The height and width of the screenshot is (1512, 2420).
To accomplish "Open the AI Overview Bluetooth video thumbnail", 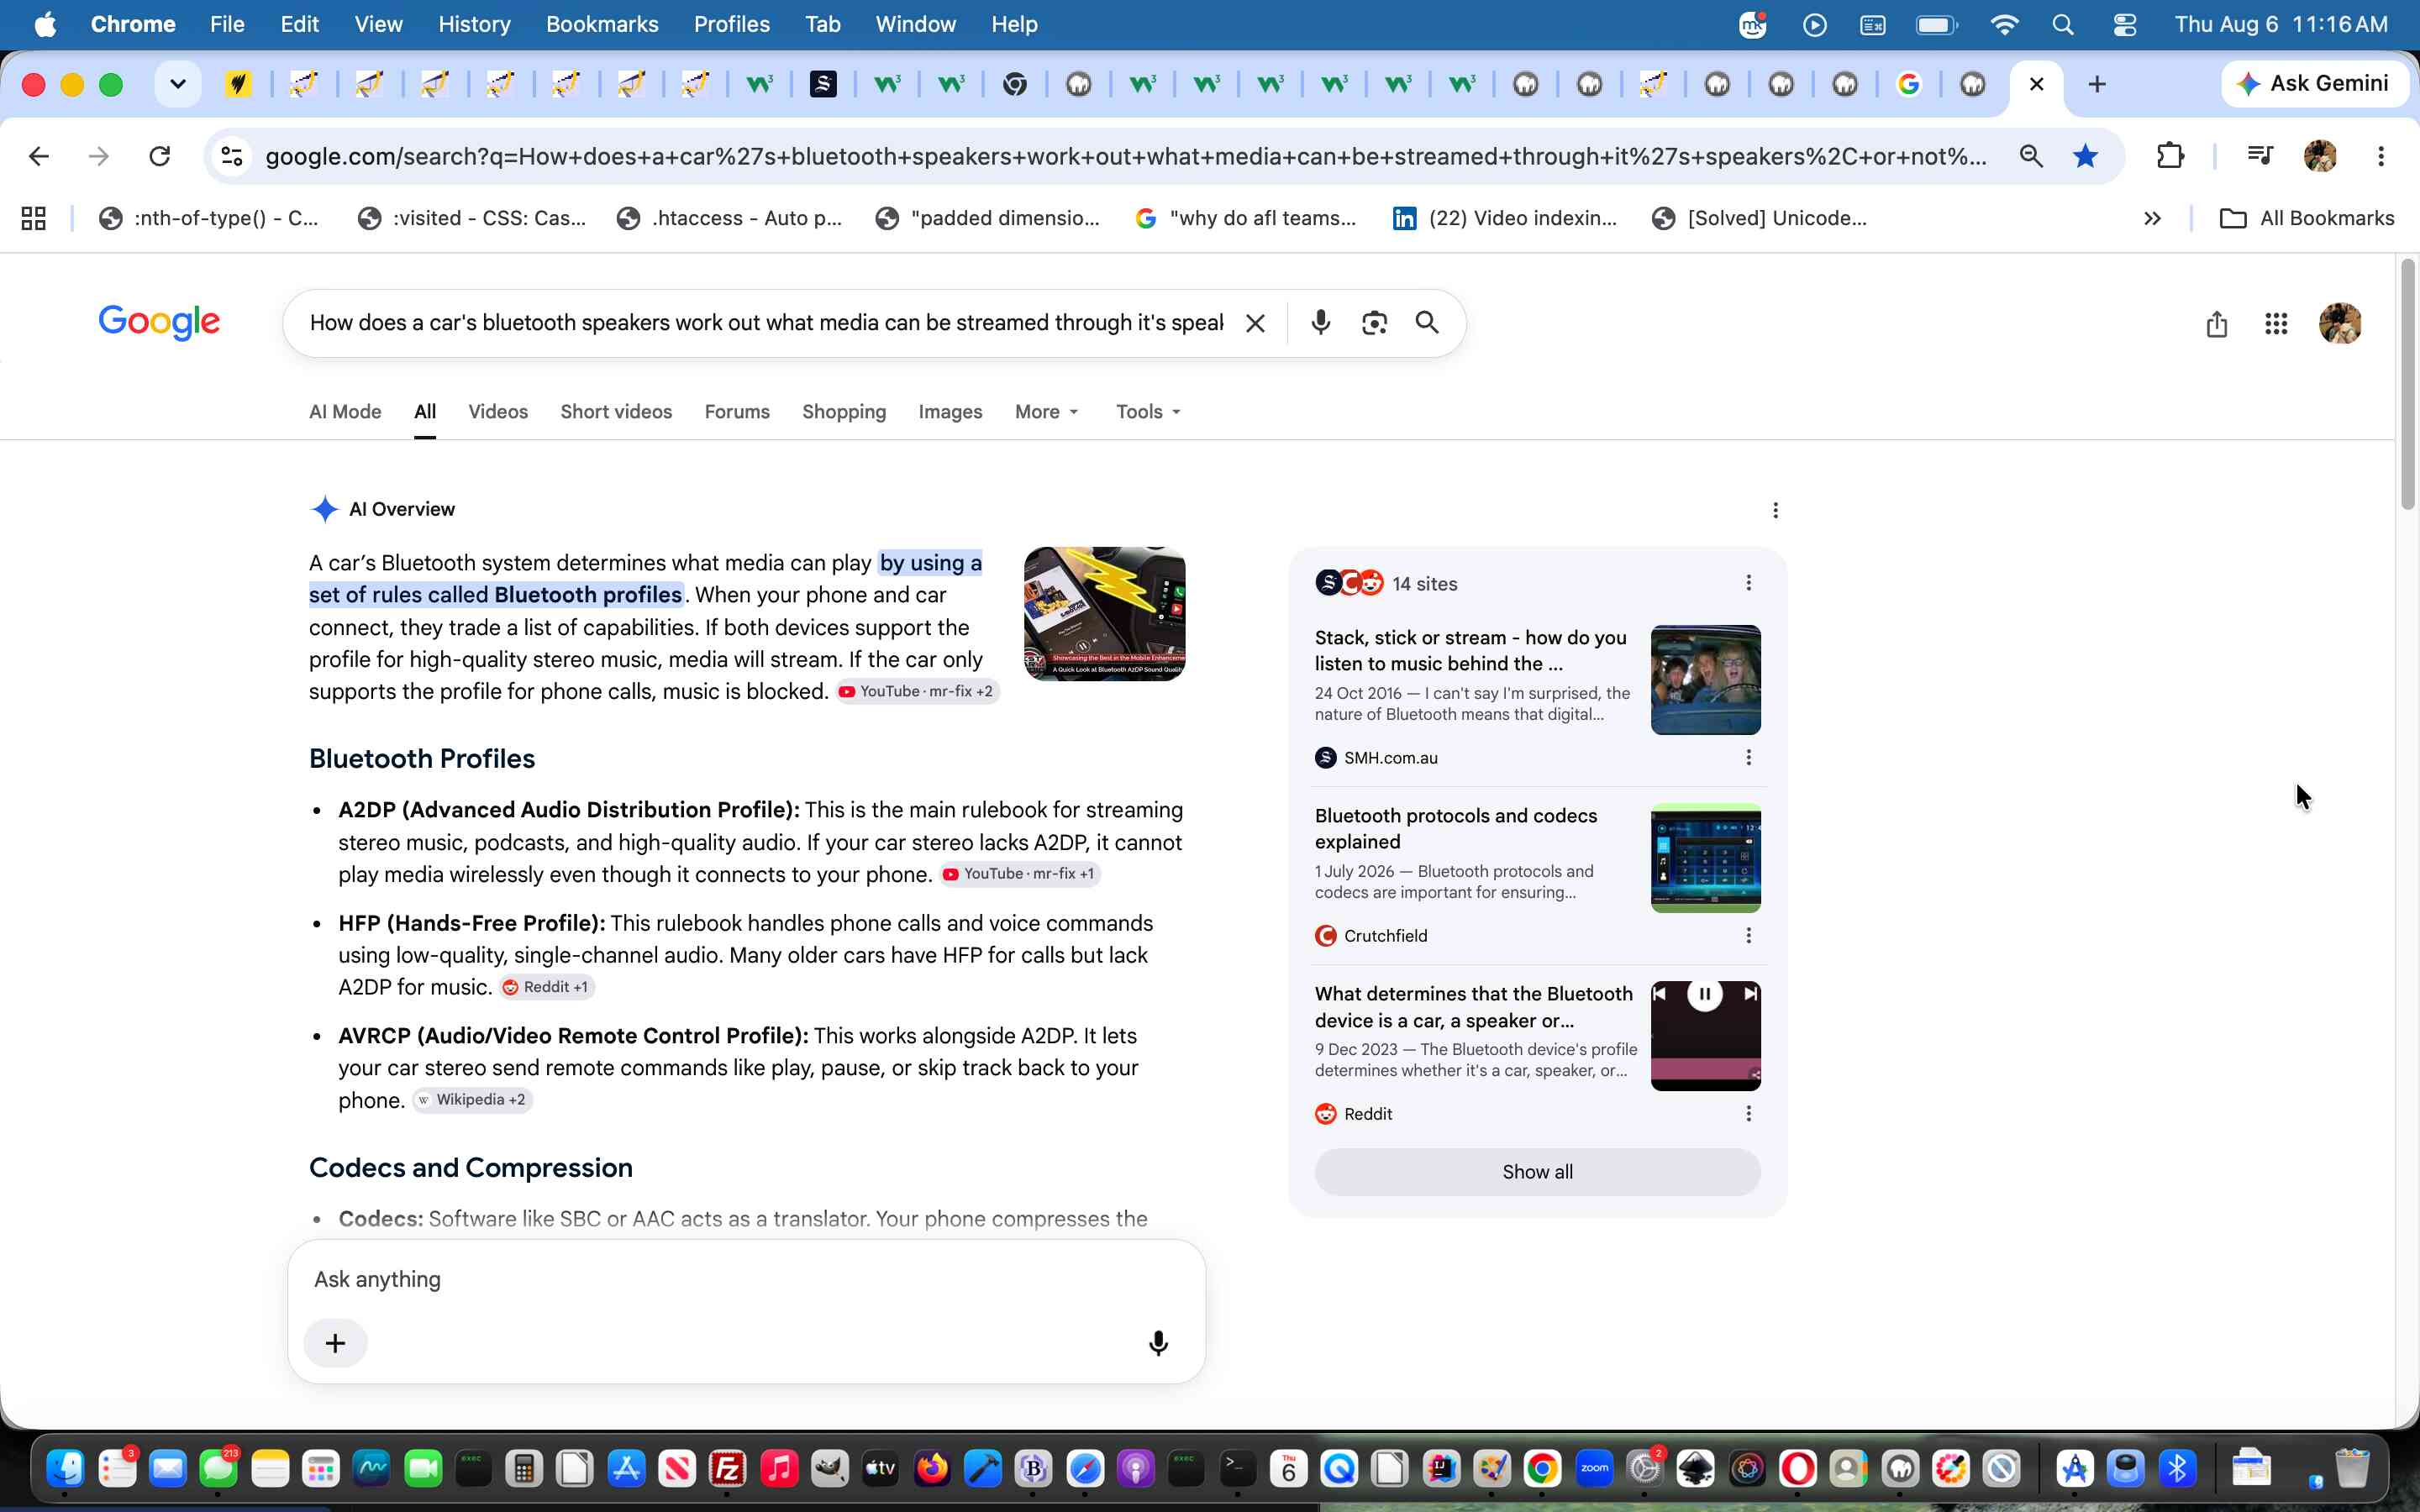I will 1104,614.
